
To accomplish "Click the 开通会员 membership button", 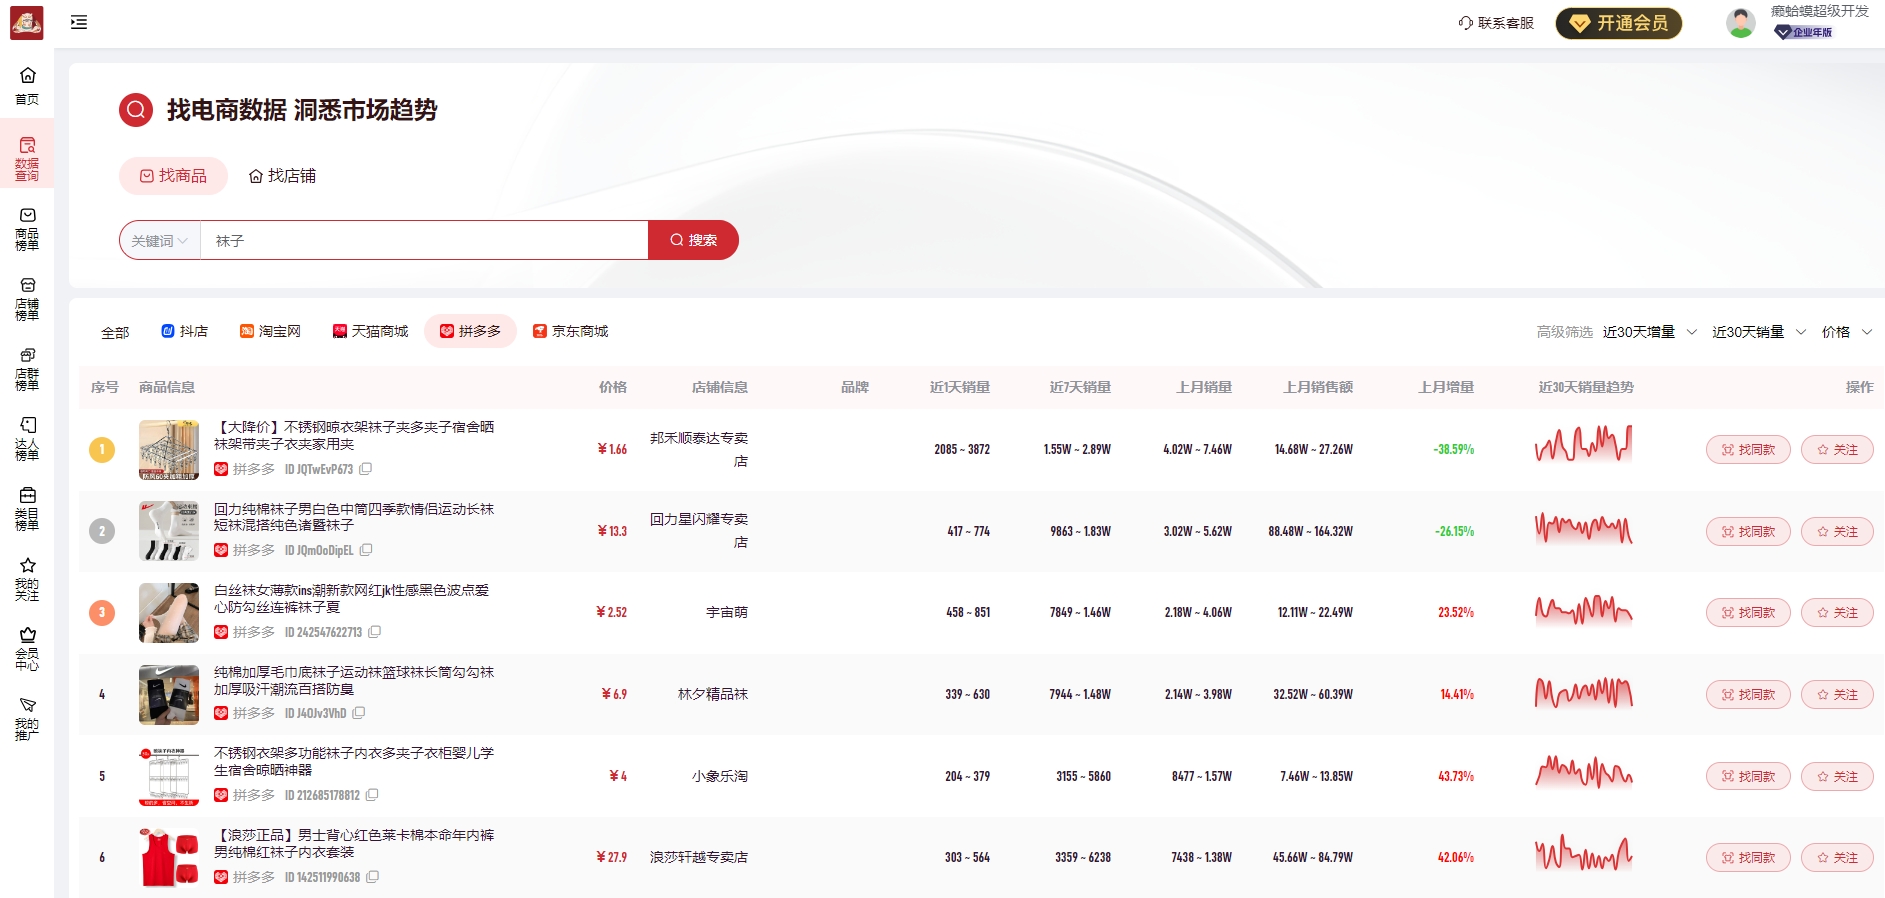I will pos(1618,23).
